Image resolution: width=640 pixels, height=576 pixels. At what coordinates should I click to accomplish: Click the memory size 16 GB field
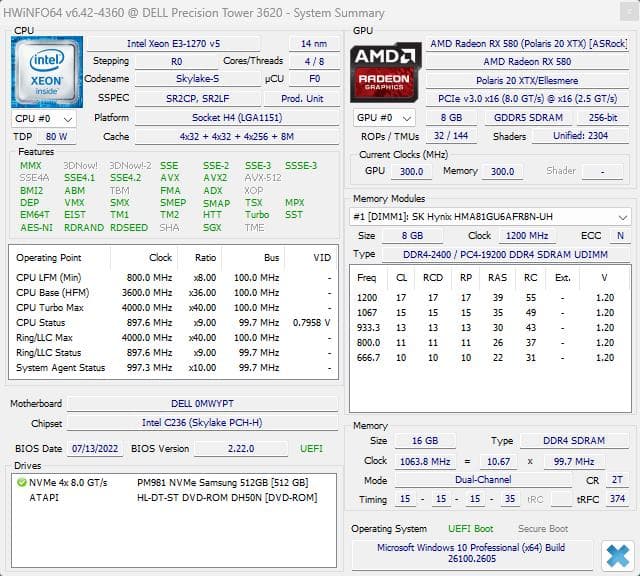425,441
